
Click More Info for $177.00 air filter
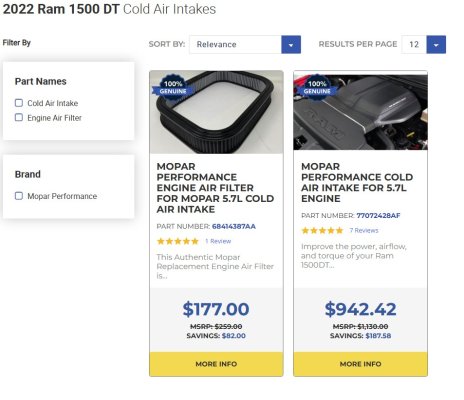tap(216, 364)
